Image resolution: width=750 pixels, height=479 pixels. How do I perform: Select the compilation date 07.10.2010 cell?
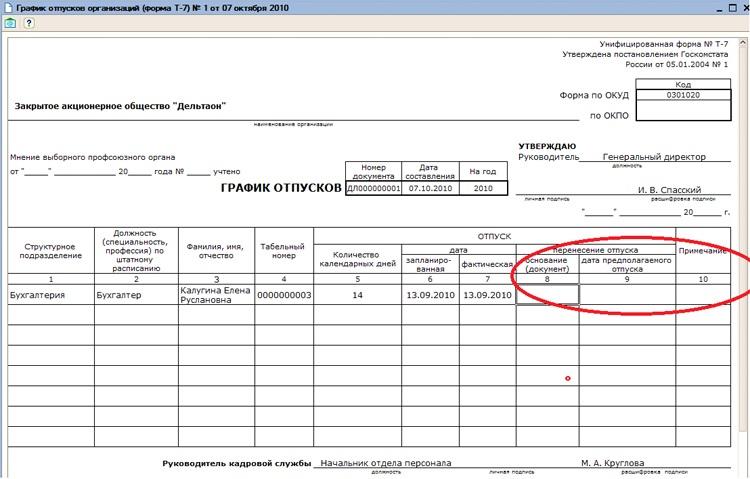pyautogui.click(x=431, y=187)
